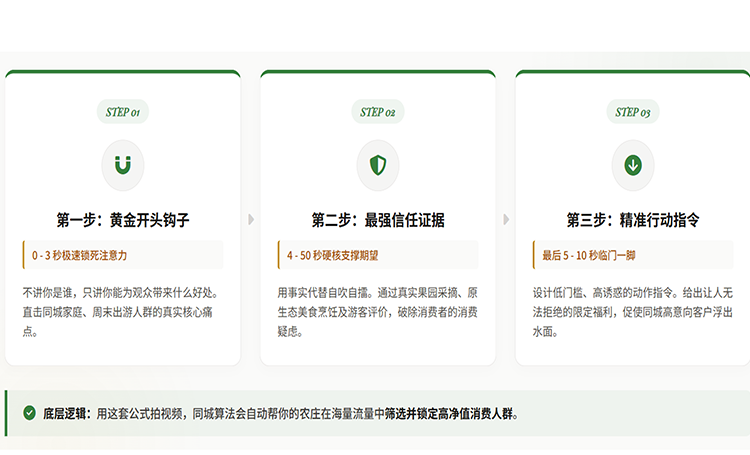Click the heading 第二步：最强信任证据

[x=378, y=220]
